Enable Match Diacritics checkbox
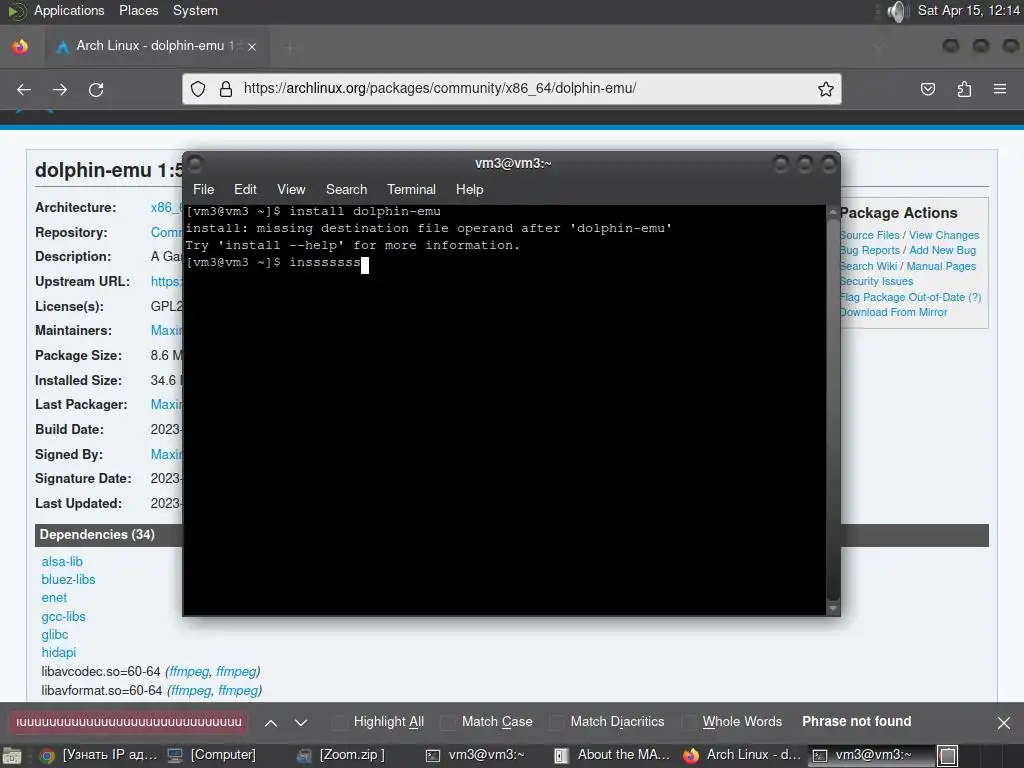Viewport: 1024px width, 768px height. click(x=556, y=722)
